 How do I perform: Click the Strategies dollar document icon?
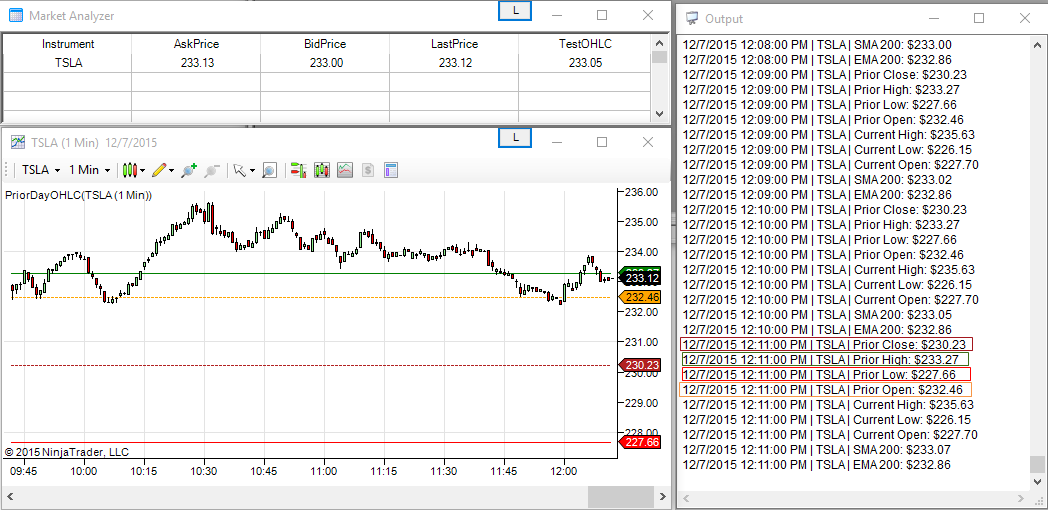[x=368, y=170]
